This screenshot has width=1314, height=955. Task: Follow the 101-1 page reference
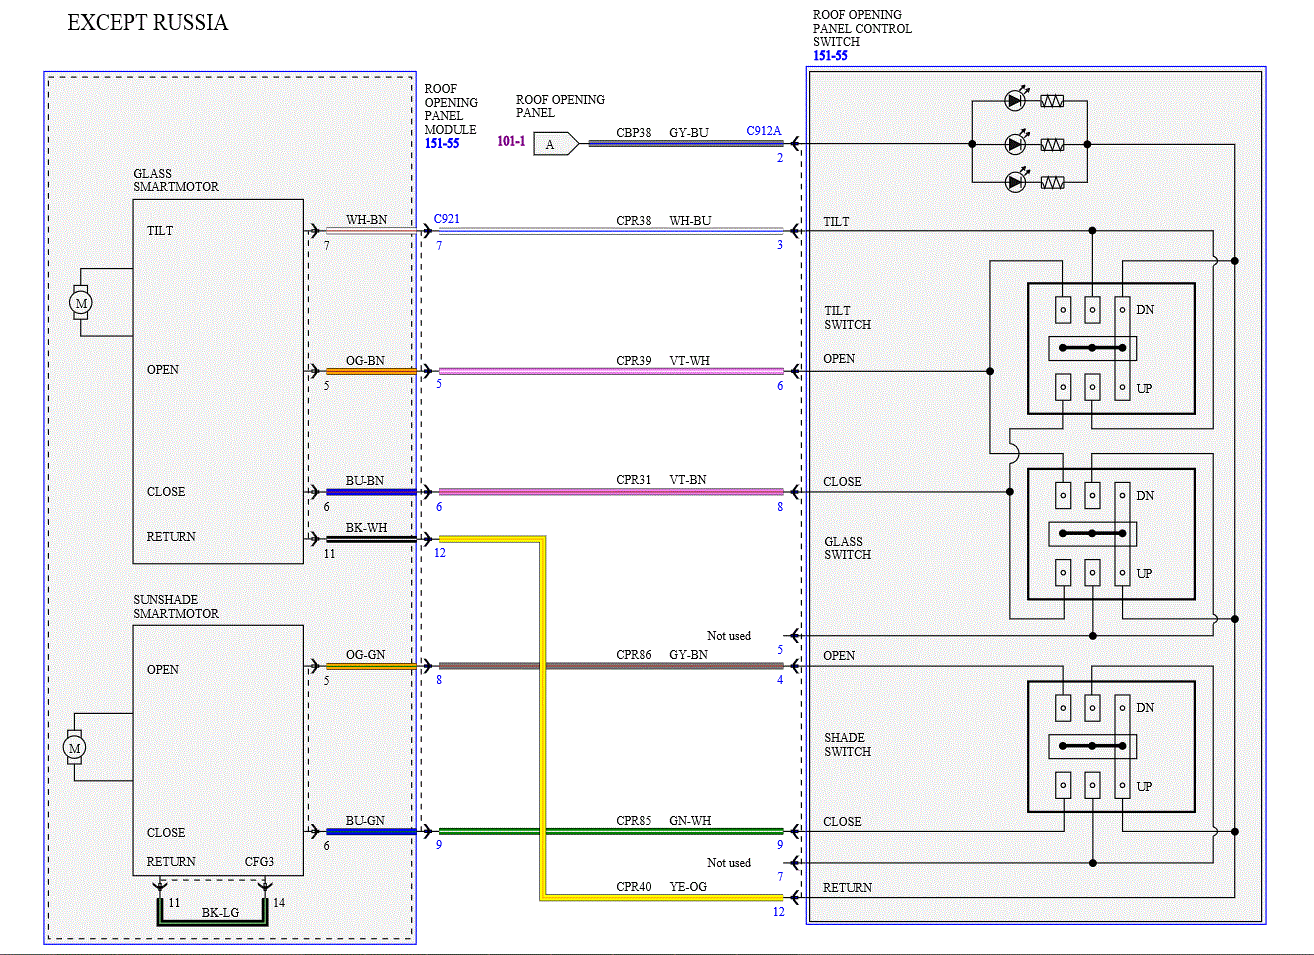(x=511, y=142)
